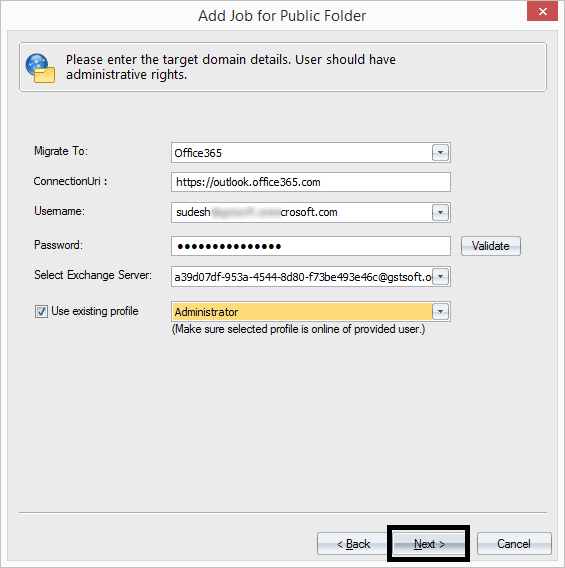The image size is (565, 568).
Task: Click the Validate button
Action: tap(491, 246)
